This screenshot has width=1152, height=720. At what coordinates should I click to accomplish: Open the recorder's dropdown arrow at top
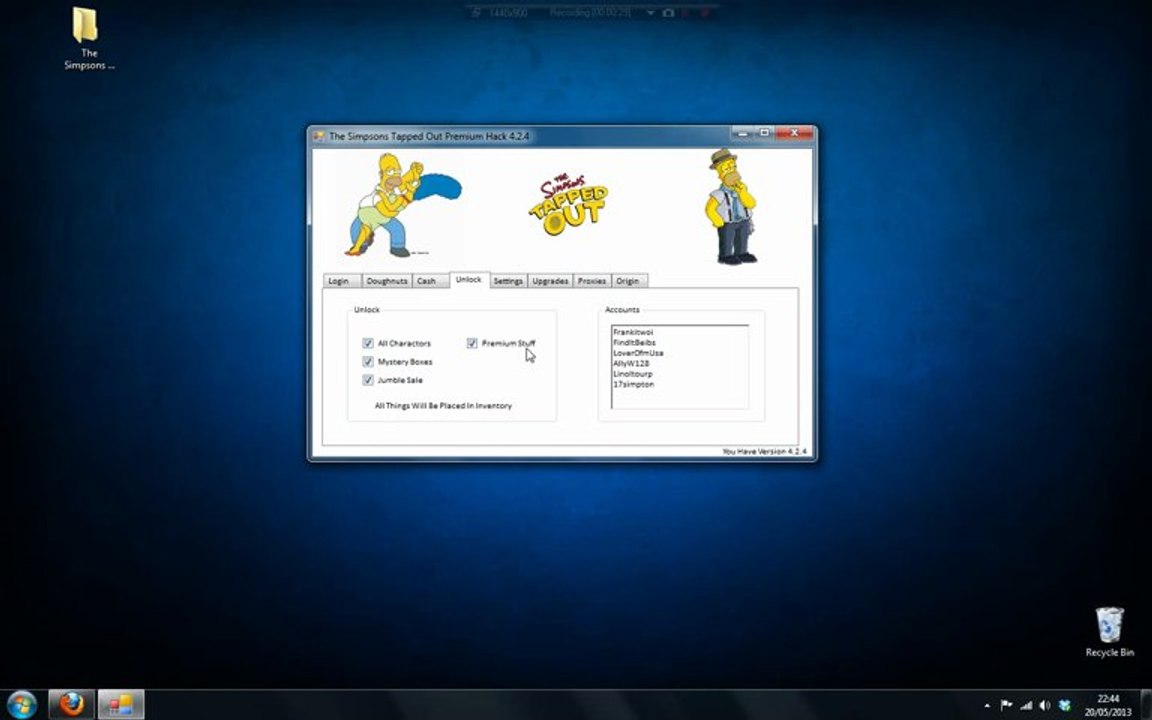[x=650, y=13]
